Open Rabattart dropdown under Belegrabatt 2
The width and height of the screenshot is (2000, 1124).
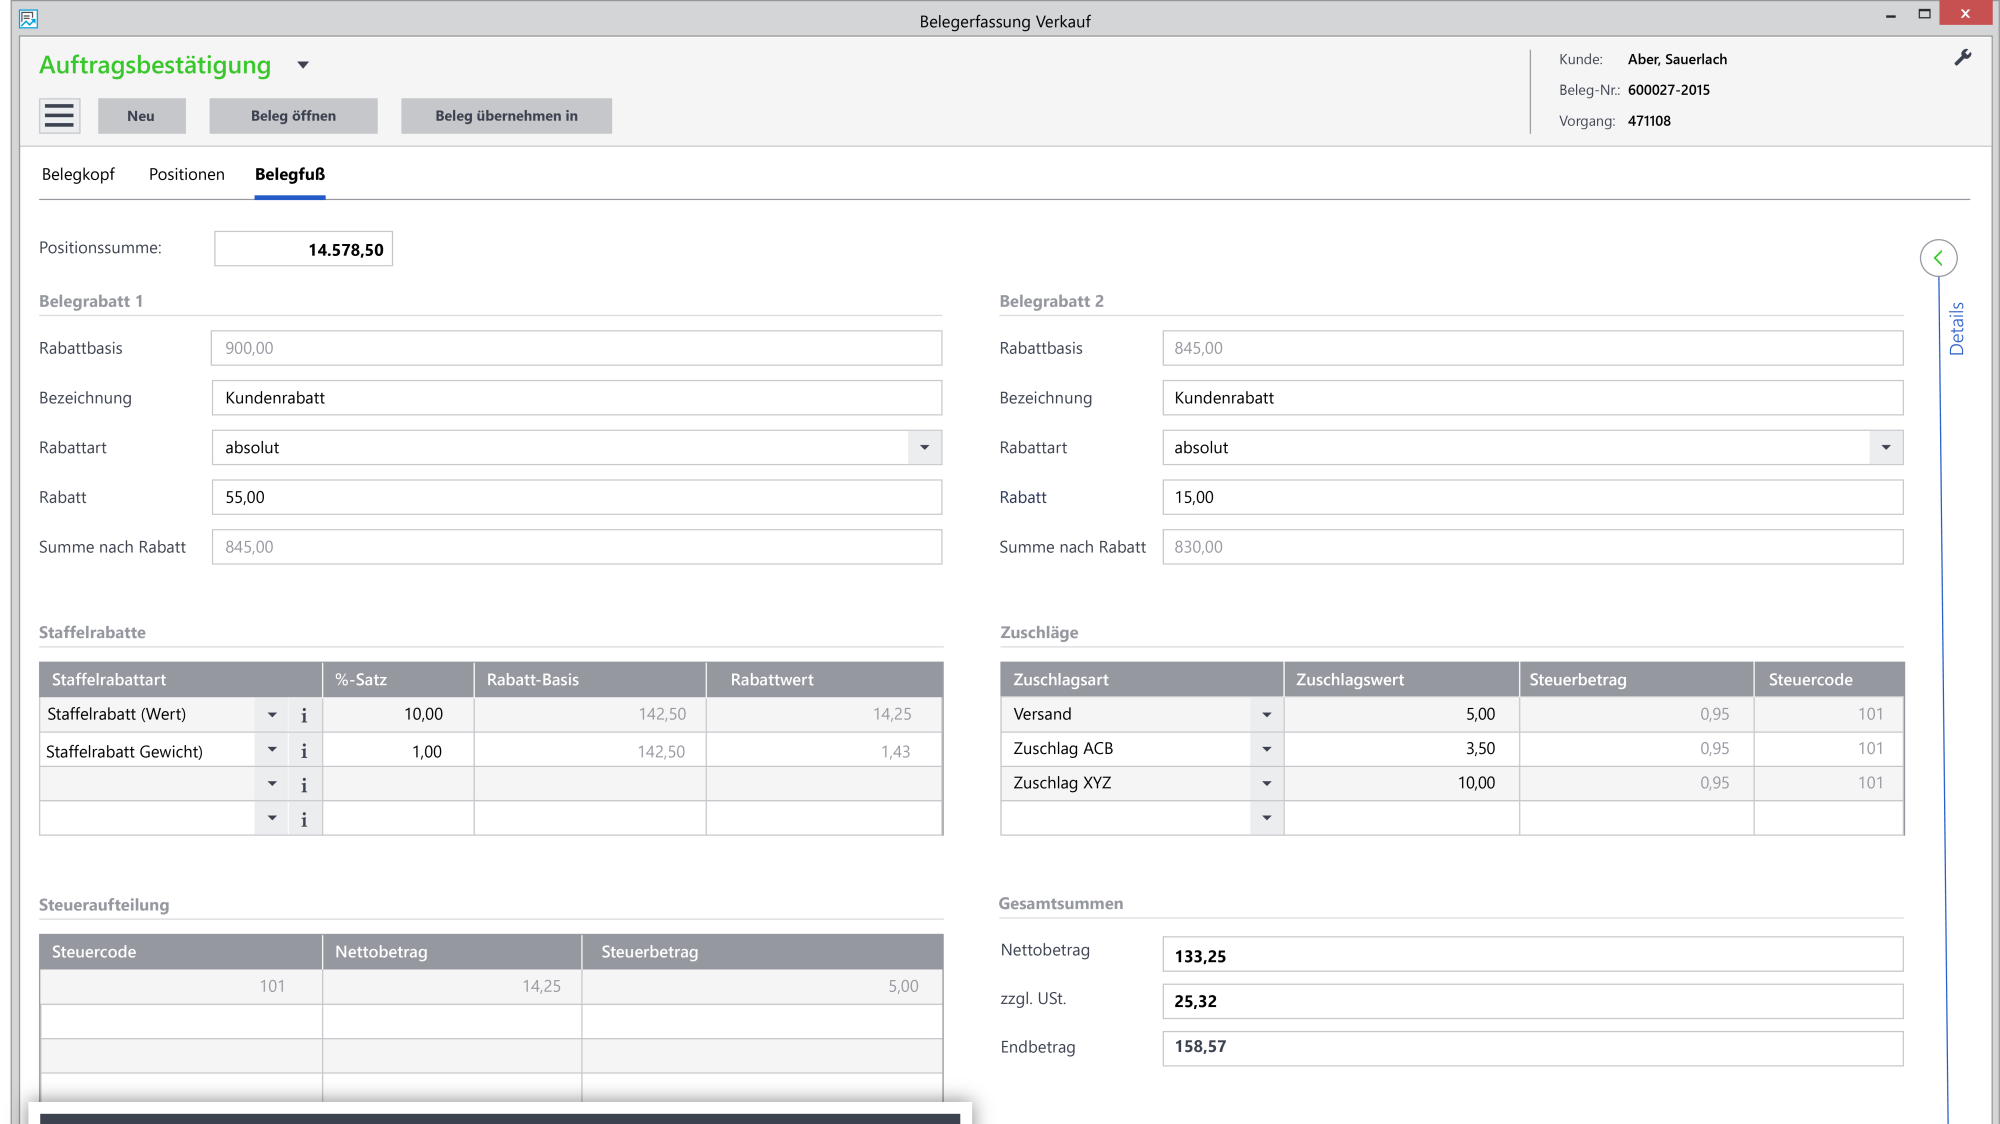click(1885, 448)
